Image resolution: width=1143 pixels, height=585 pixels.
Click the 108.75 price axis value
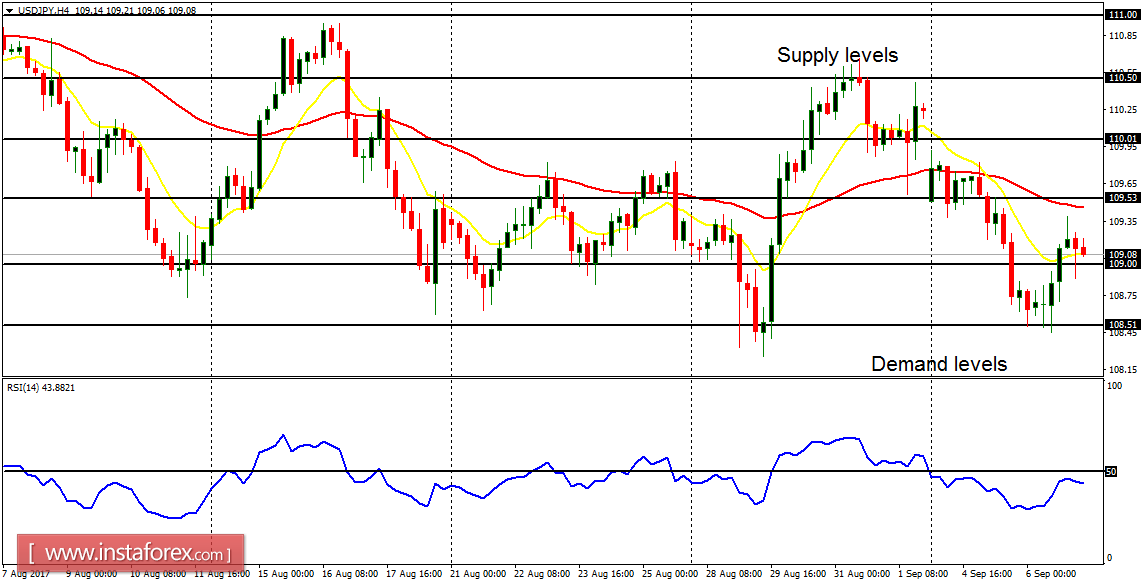1123,295
